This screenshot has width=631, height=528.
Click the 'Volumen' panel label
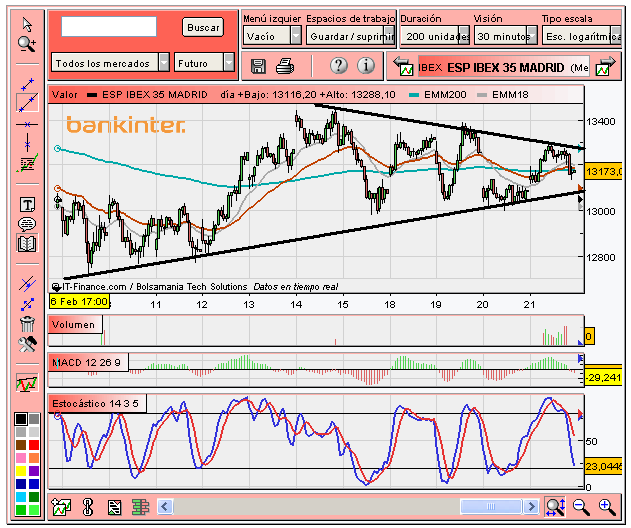(x=74, y=324)
